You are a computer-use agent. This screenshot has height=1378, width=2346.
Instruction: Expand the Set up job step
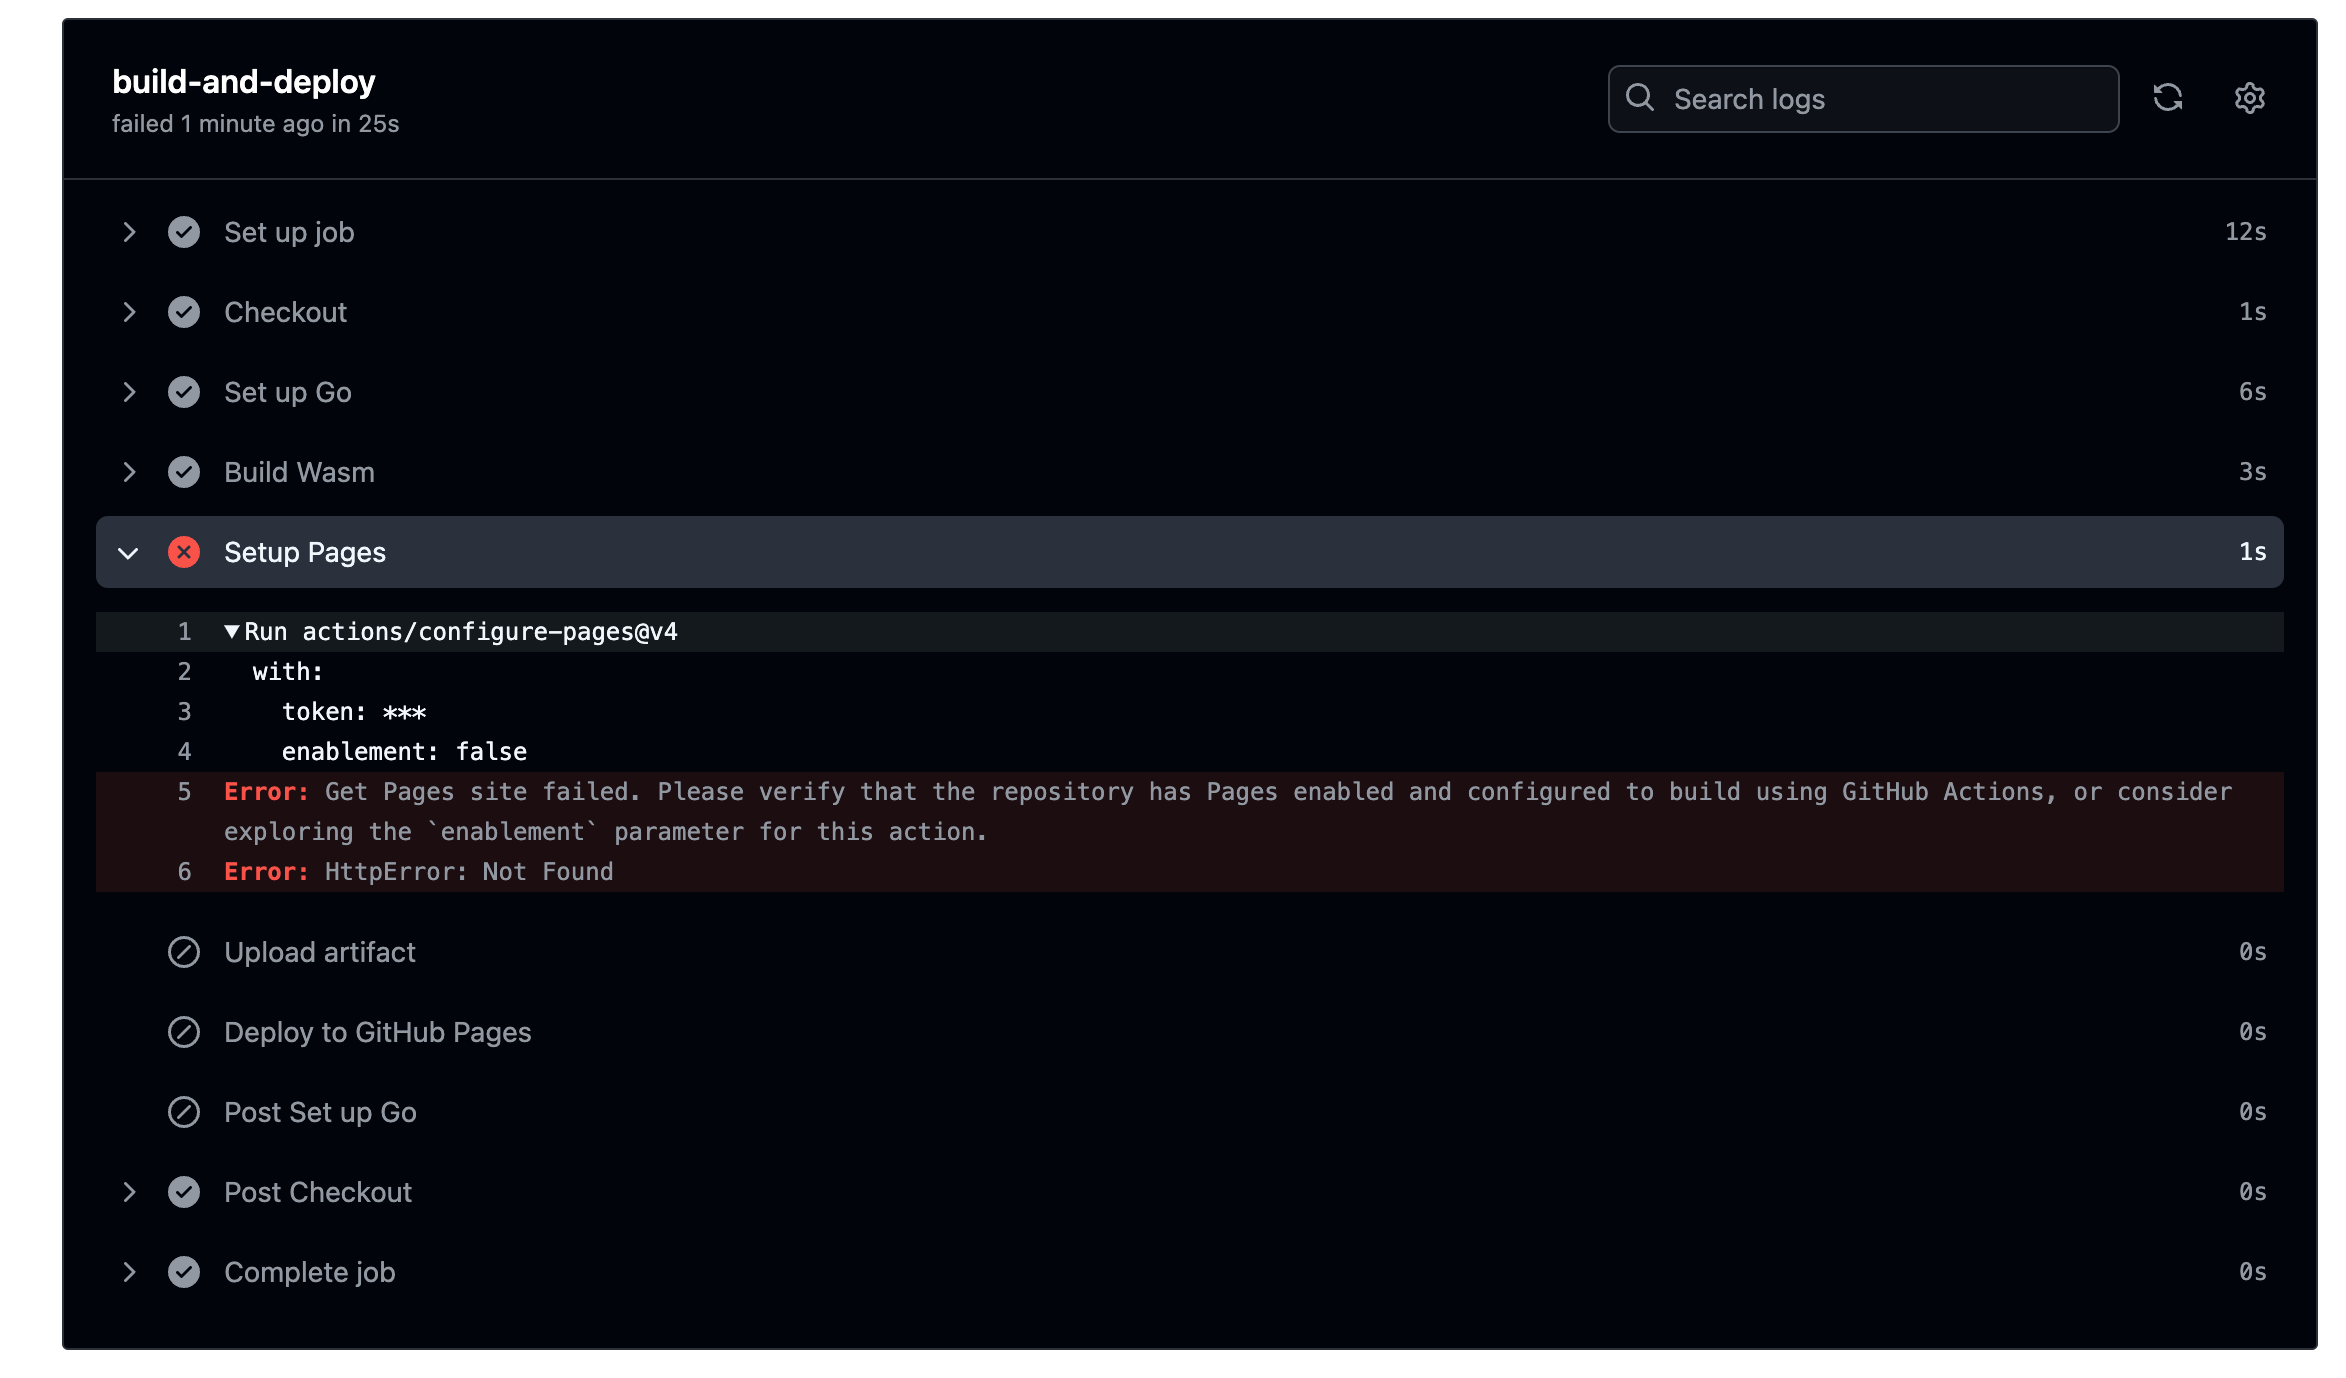coord(129,232)
